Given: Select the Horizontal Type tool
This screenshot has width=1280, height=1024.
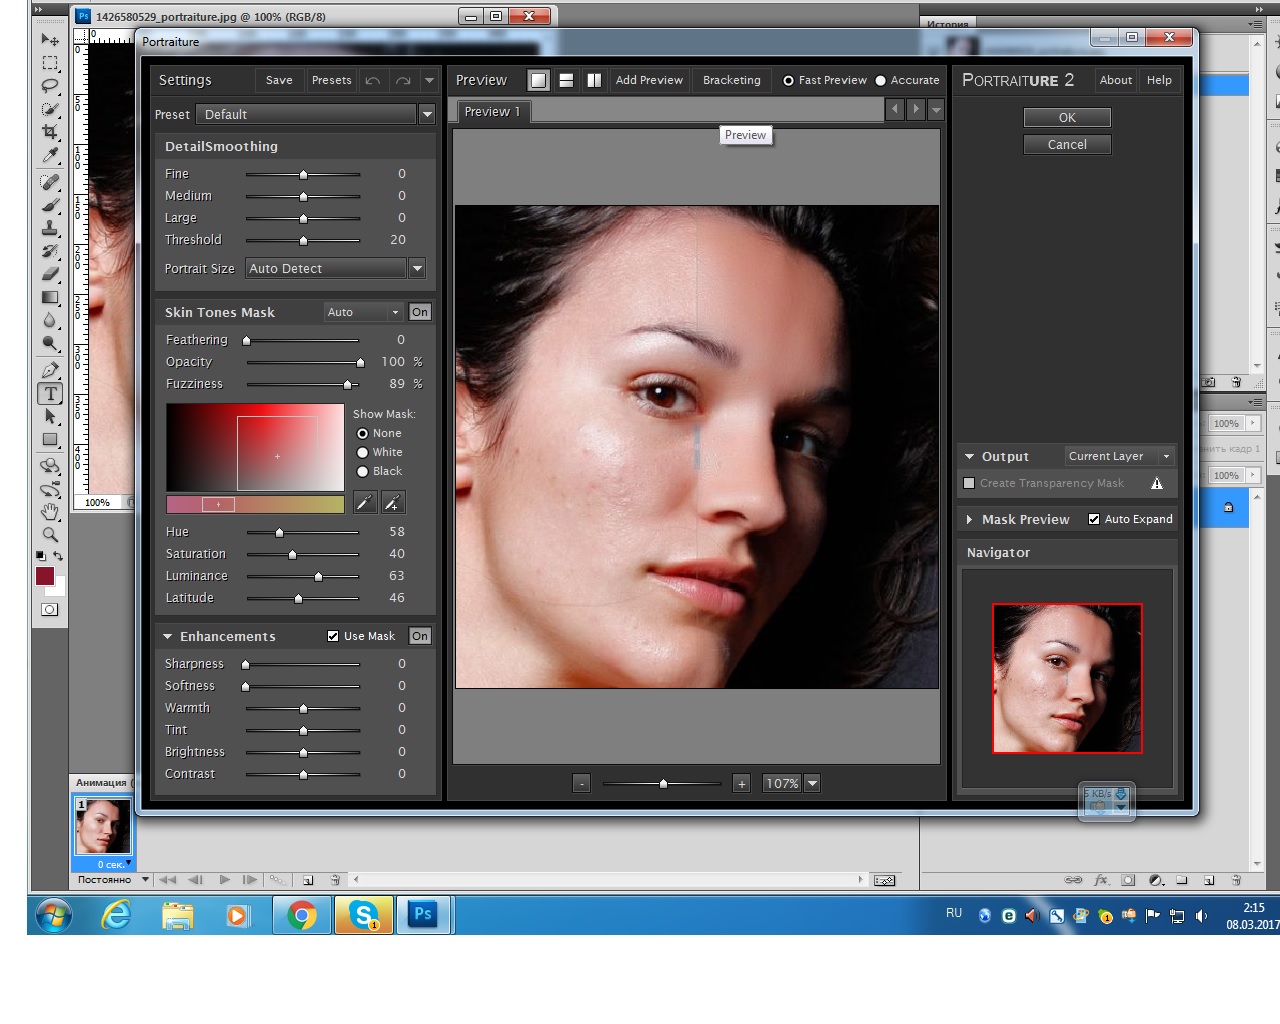Looking at the screenshot, I should click(x=50, y=393).
